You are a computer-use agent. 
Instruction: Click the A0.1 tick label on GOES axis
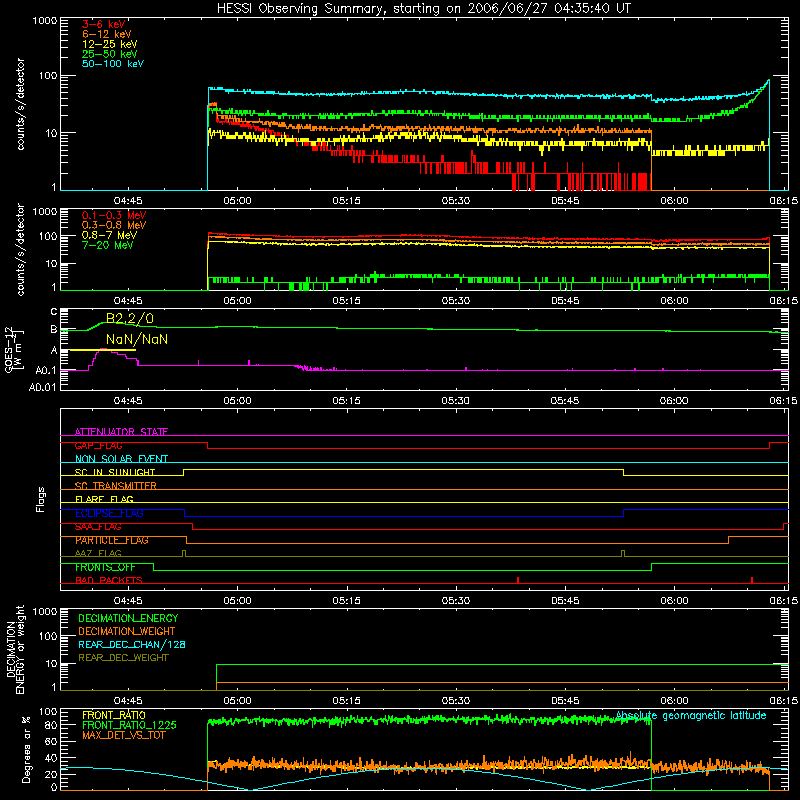click(46, 370)
